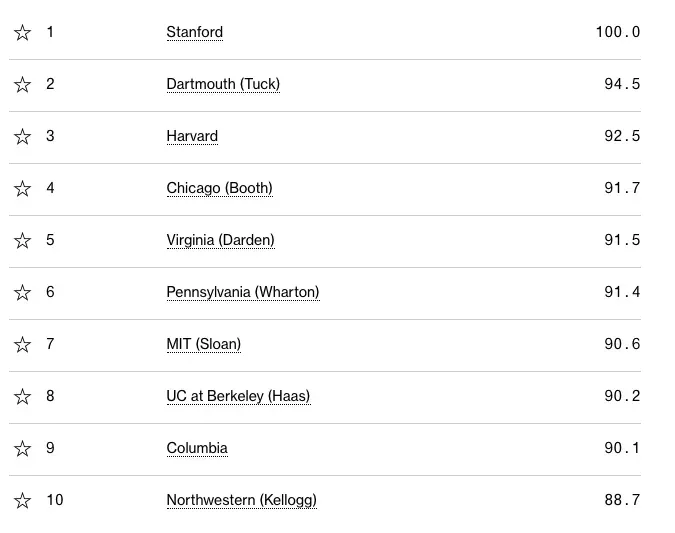Star the Stanford ranking row
The image size is (675, 533).
point(22,32)
